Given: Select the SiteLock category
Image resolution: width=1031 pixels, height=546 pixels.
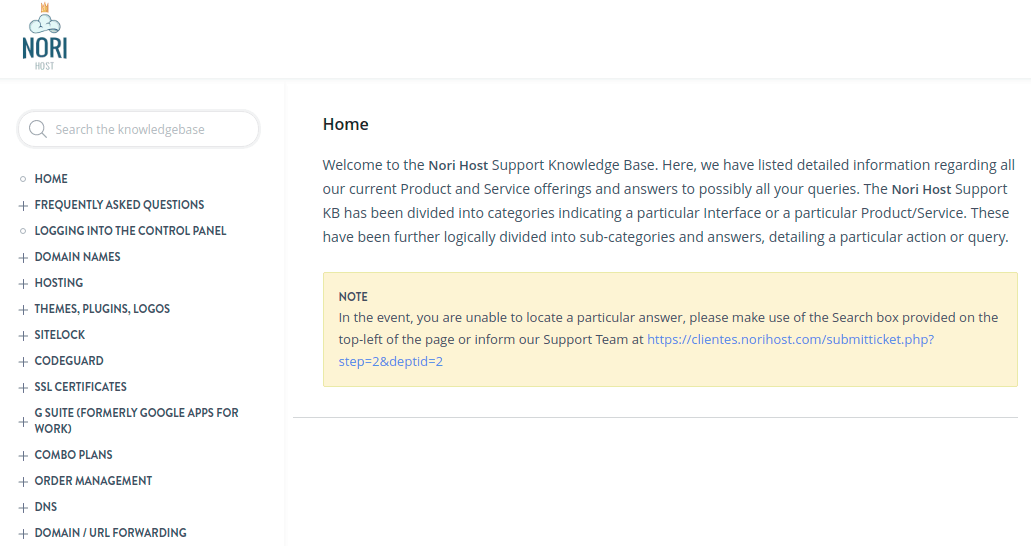Looking at the screenshot, I should tap(60, 335).
